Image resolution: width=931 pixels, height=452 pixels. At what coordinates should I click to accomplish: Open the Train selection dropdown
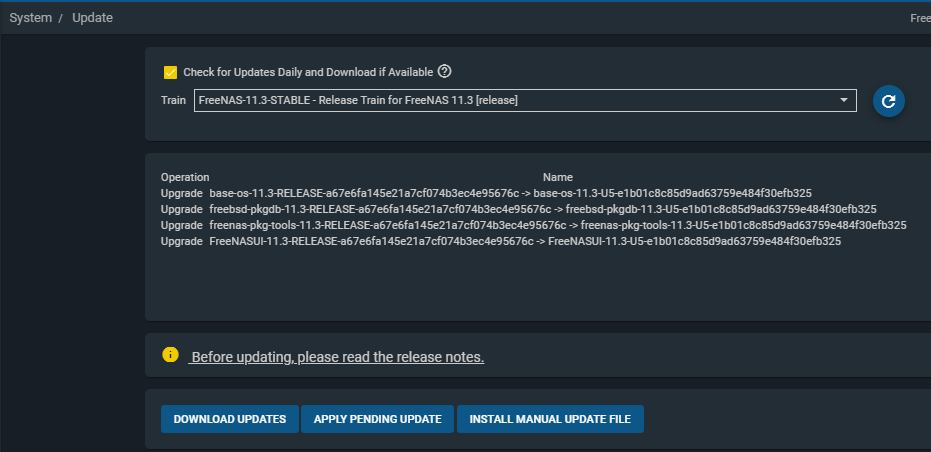(525, 100)
